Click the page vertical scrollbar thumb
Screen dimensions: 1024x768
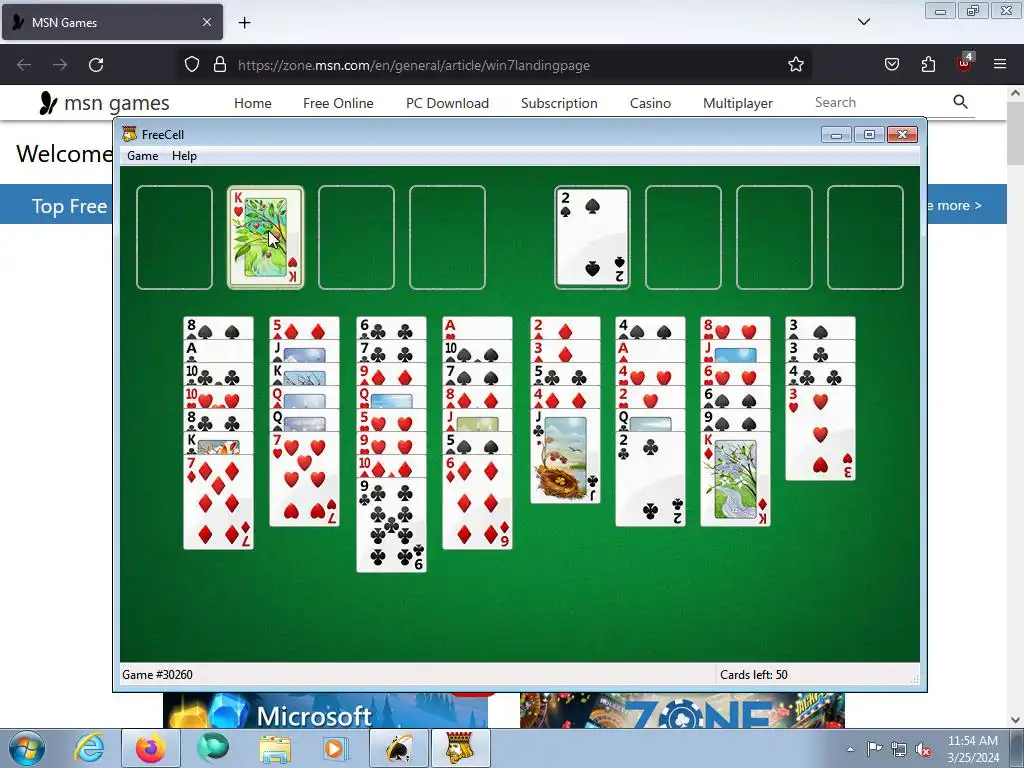pos(1015,134)
